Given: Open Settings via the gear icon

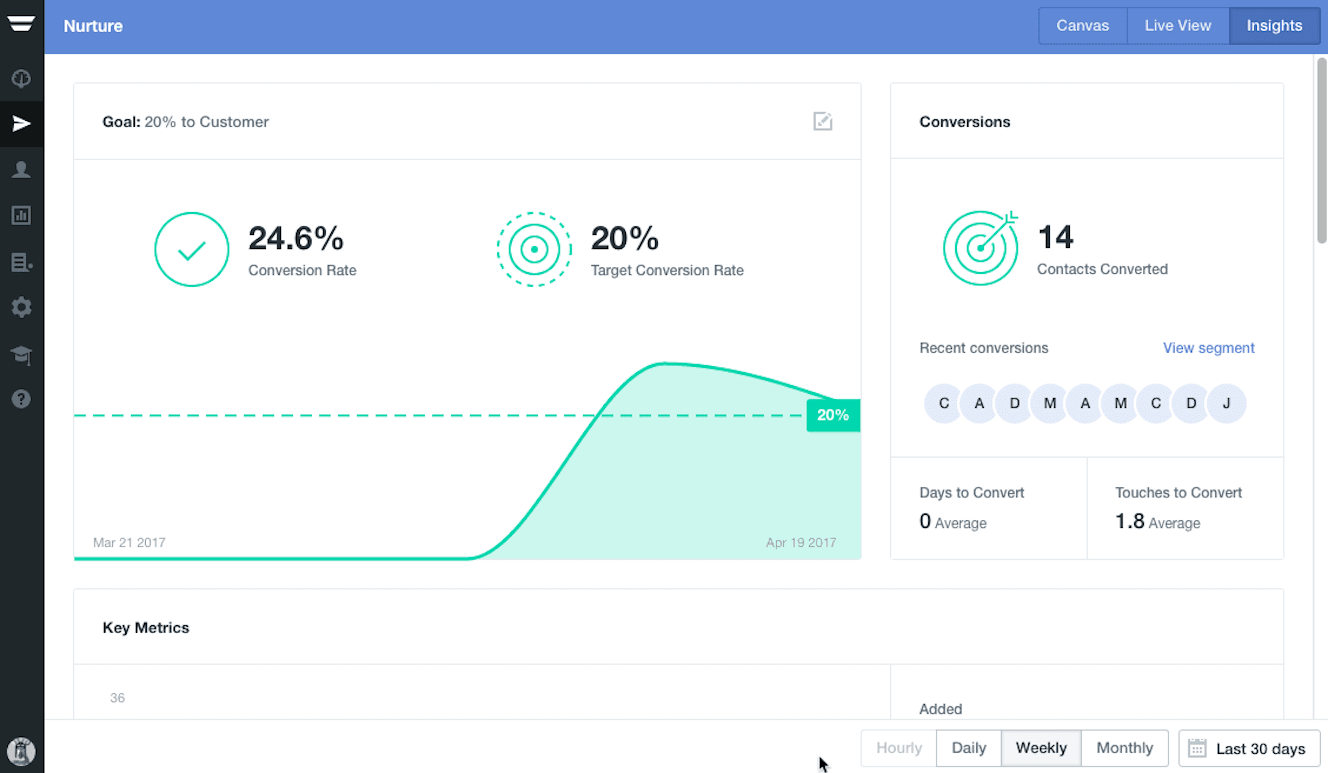Looking at the screenshot, I should coord(21,307).
